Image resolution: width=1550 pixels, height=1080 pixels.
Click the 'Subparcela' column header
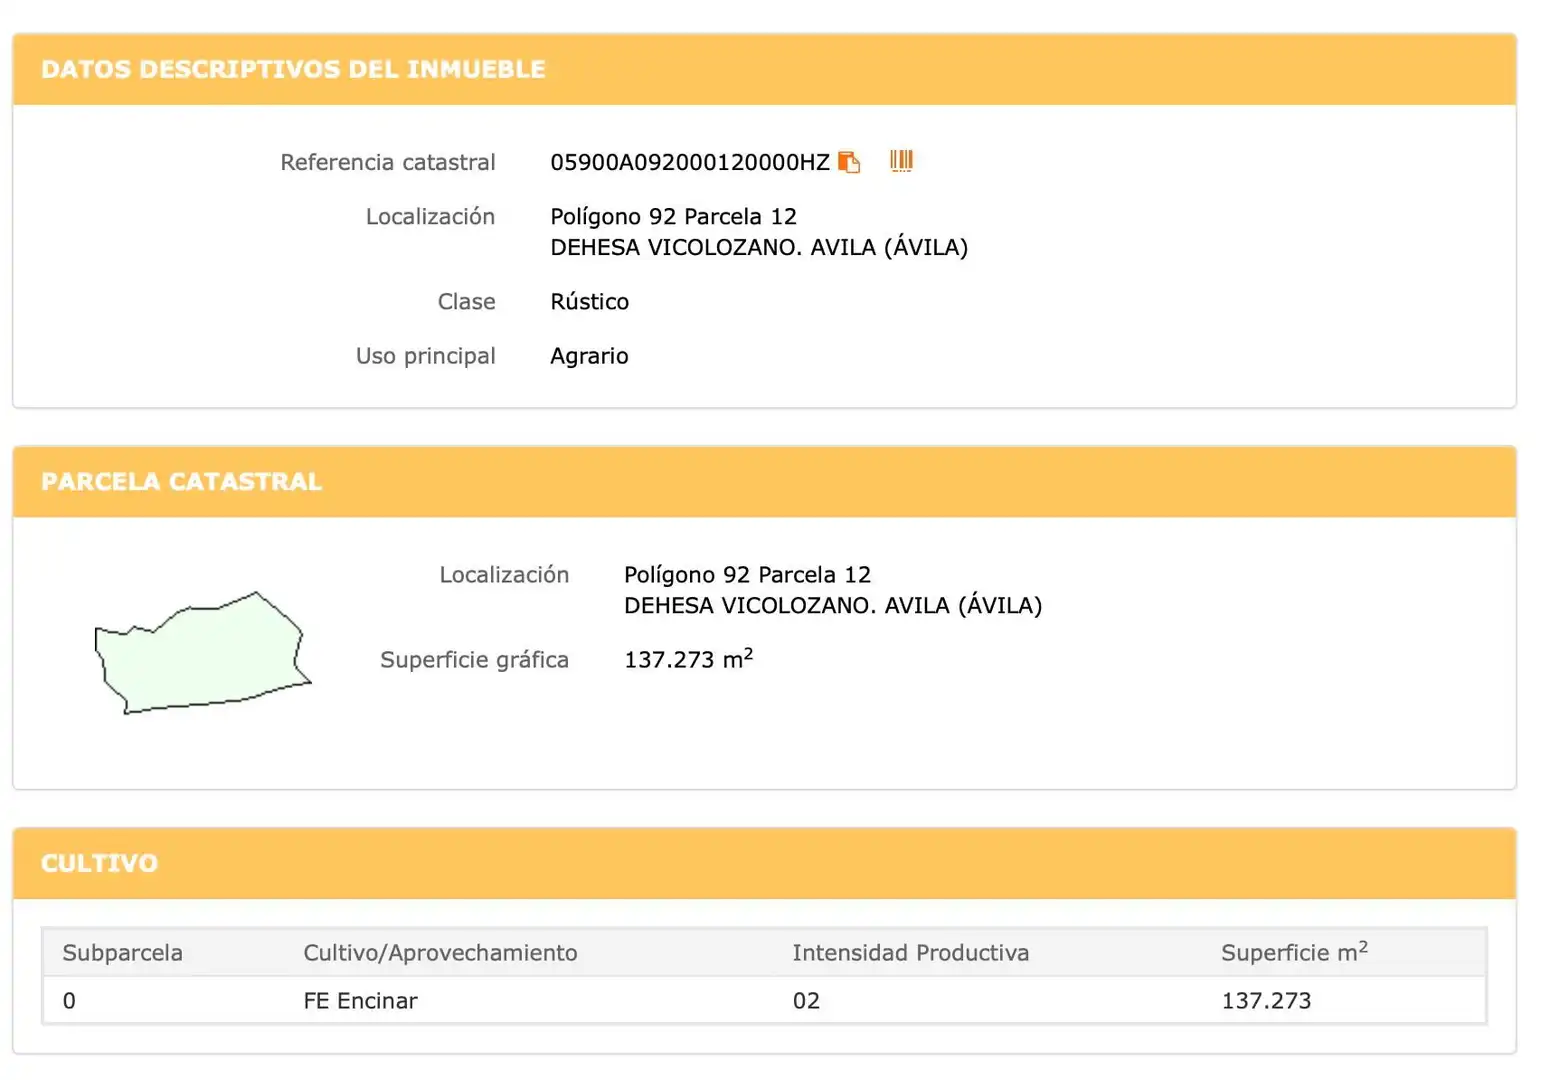(x=122, y=953)
